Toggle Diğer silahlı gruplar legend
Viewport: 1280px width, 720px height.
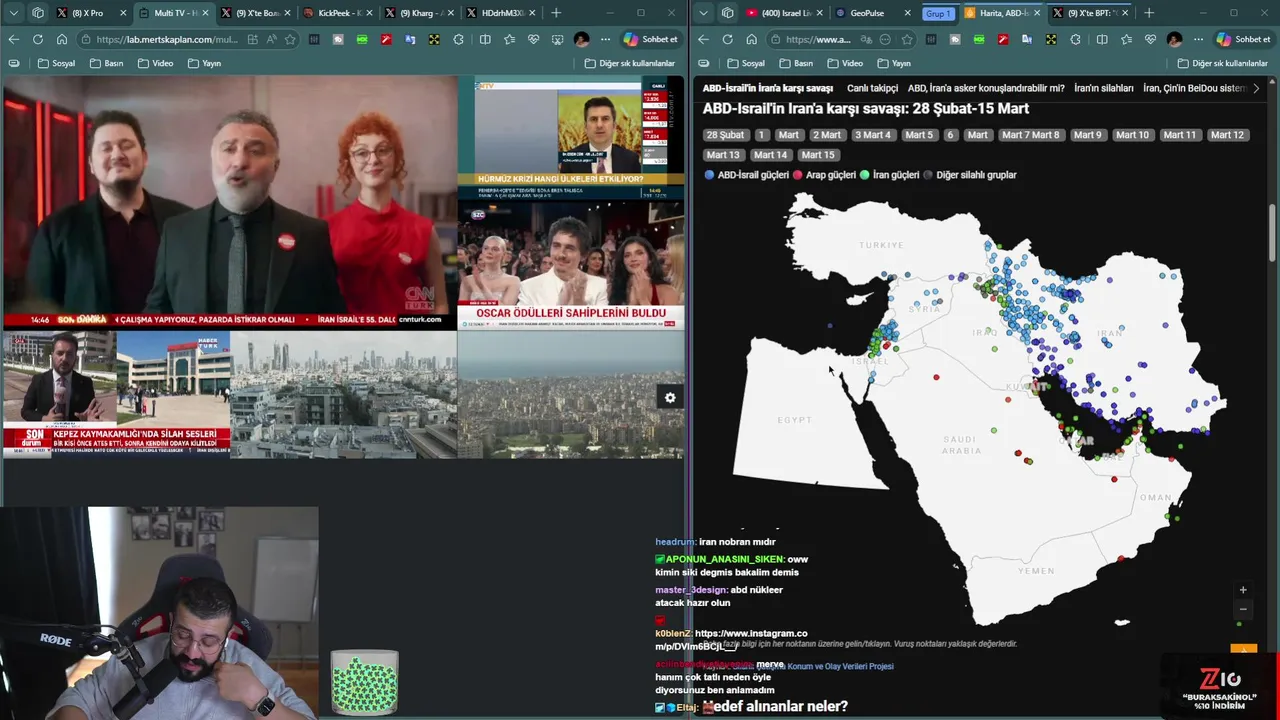point(970,175)
